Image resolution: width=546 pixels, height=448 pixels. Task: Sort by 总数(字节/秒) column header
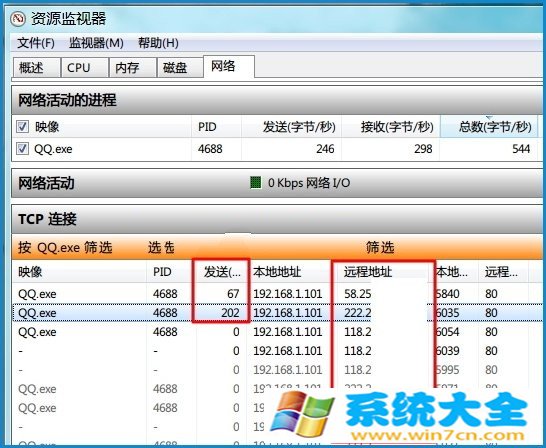pos(489,127)
